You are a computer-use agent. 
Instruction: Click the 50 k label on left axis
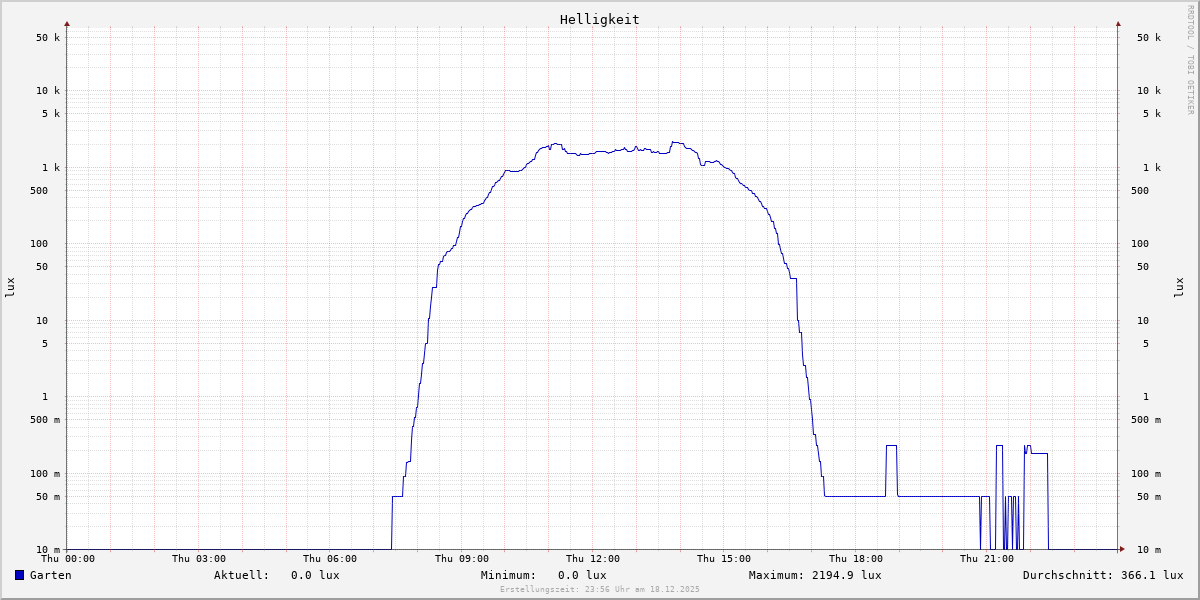48,38
